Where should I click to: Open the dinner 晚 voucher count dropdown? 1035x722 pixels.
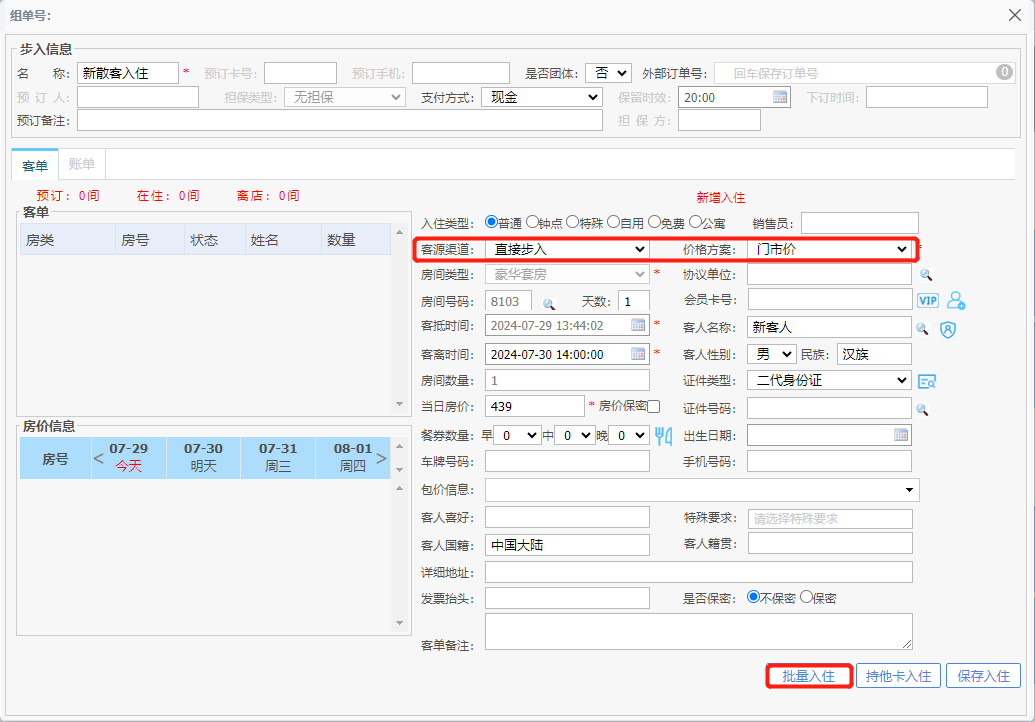629,436
